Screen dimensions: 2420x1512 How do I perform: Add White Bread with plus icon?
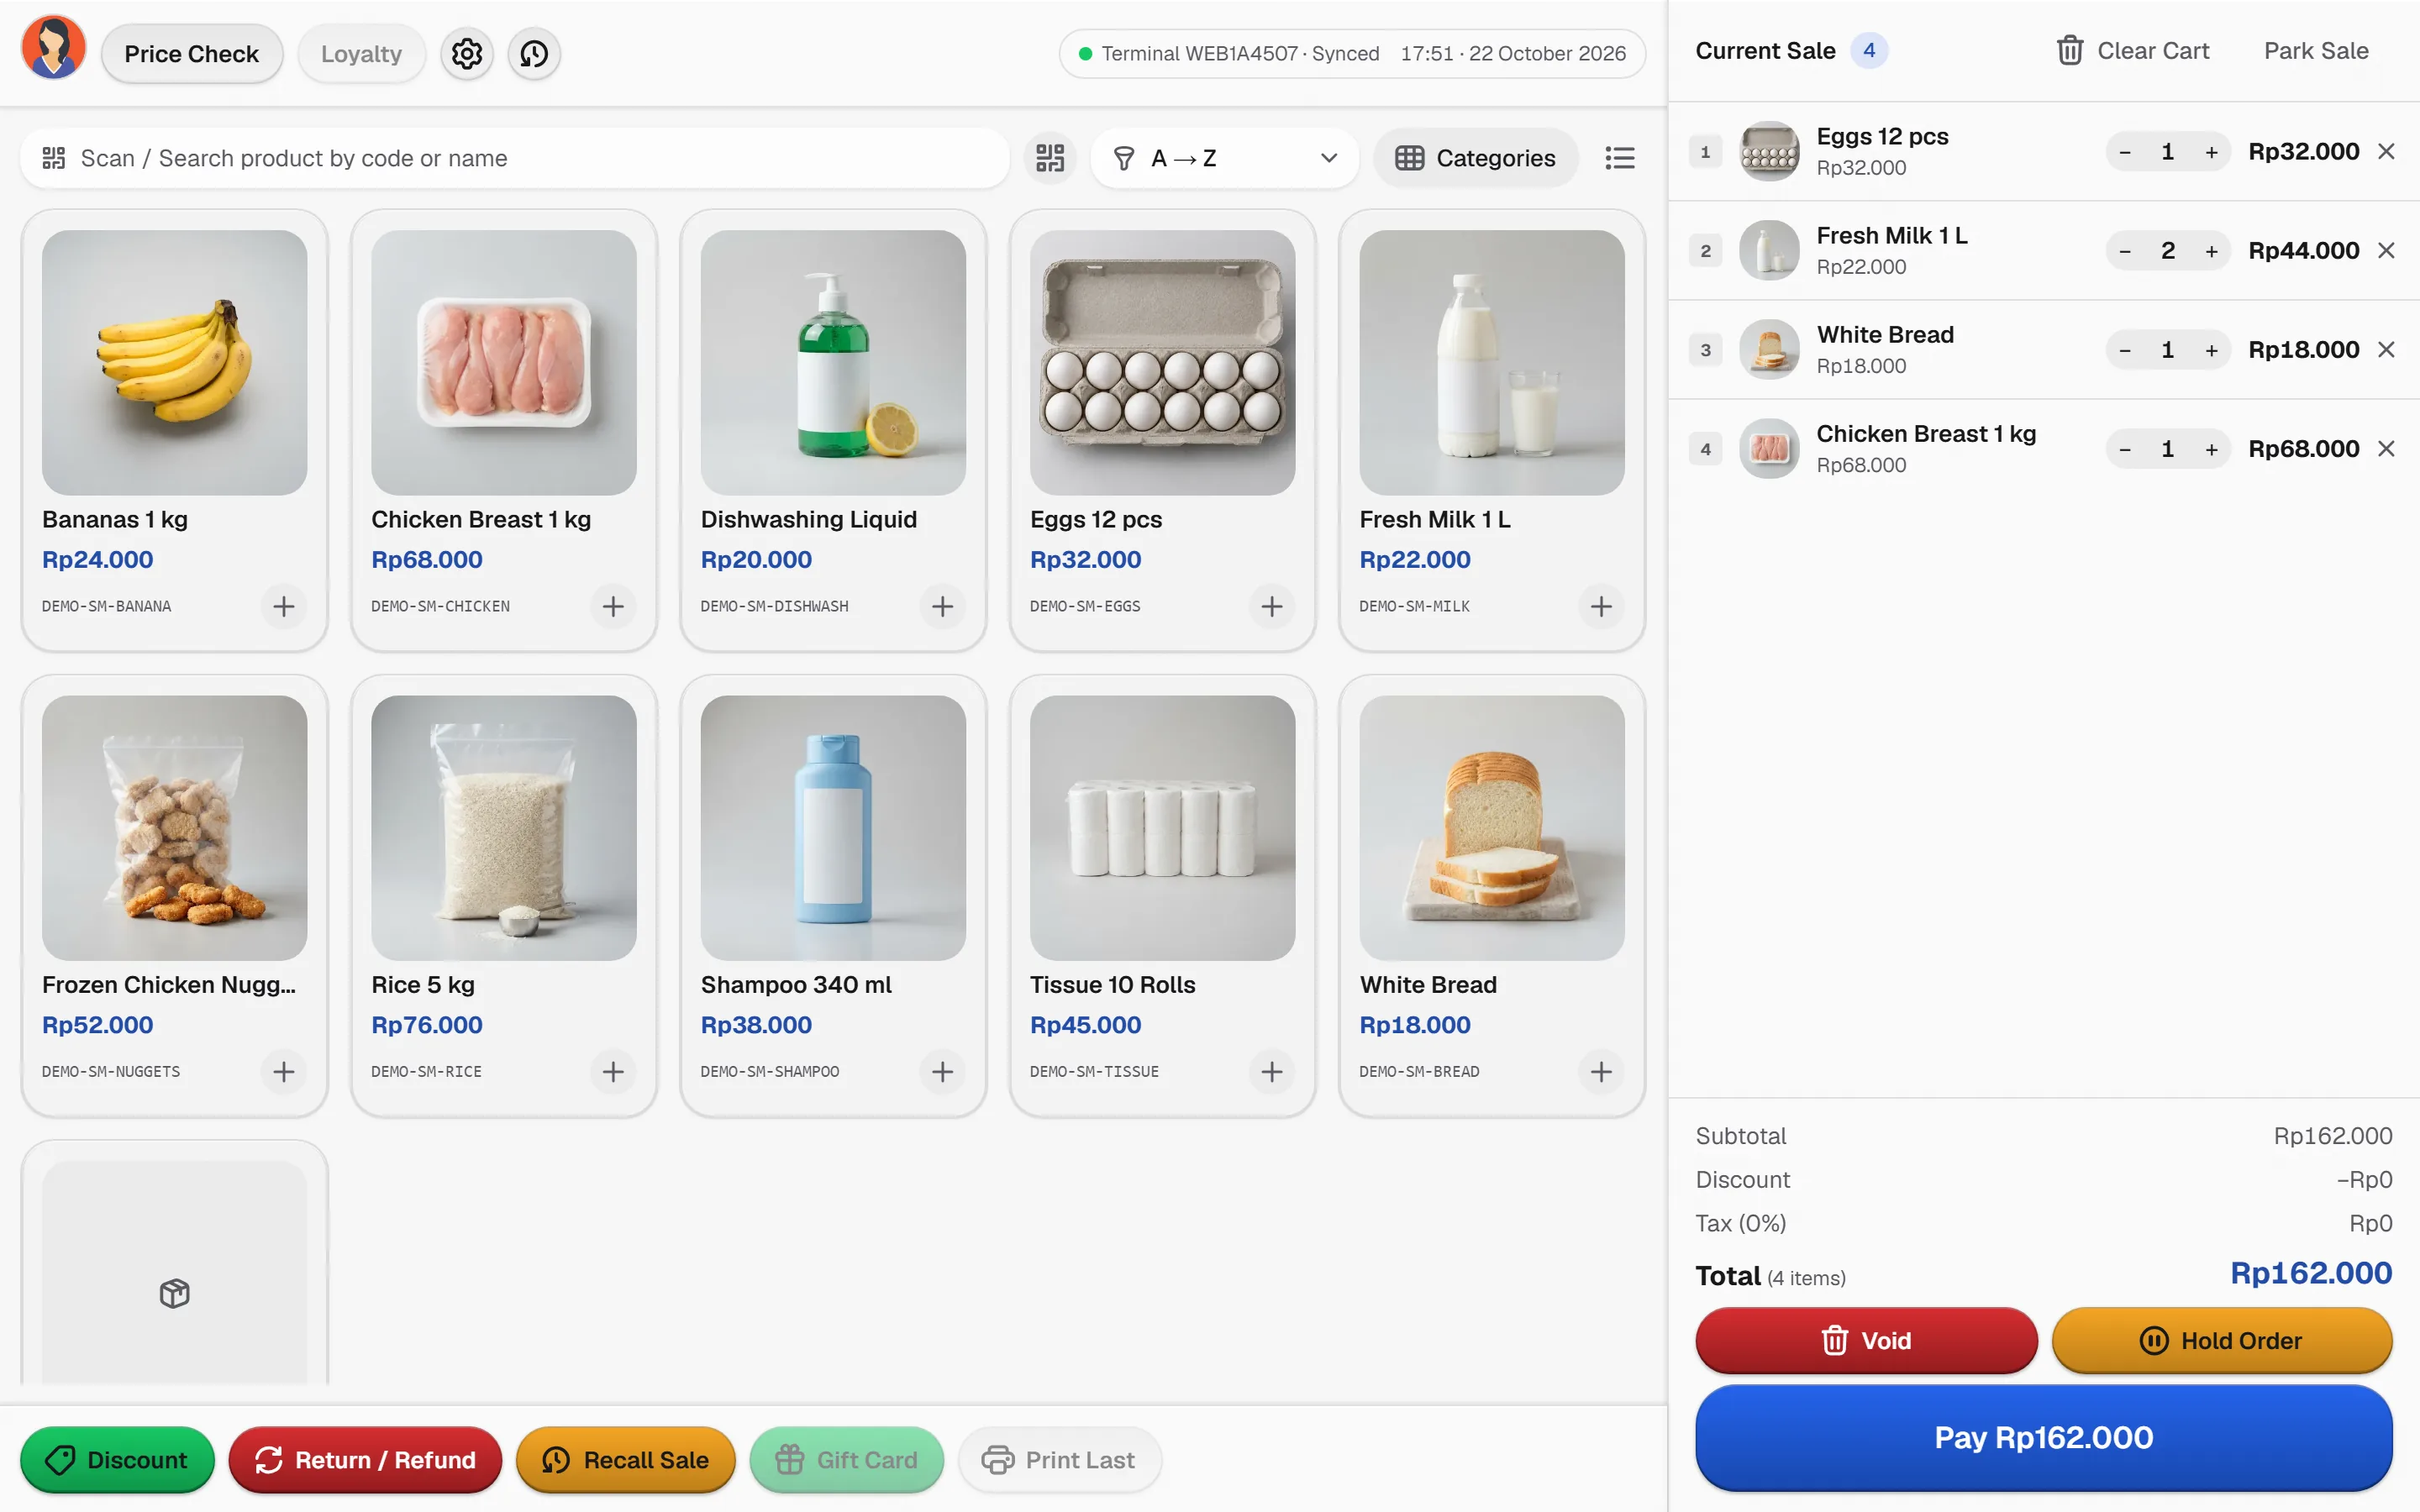click(1601, 1072)
